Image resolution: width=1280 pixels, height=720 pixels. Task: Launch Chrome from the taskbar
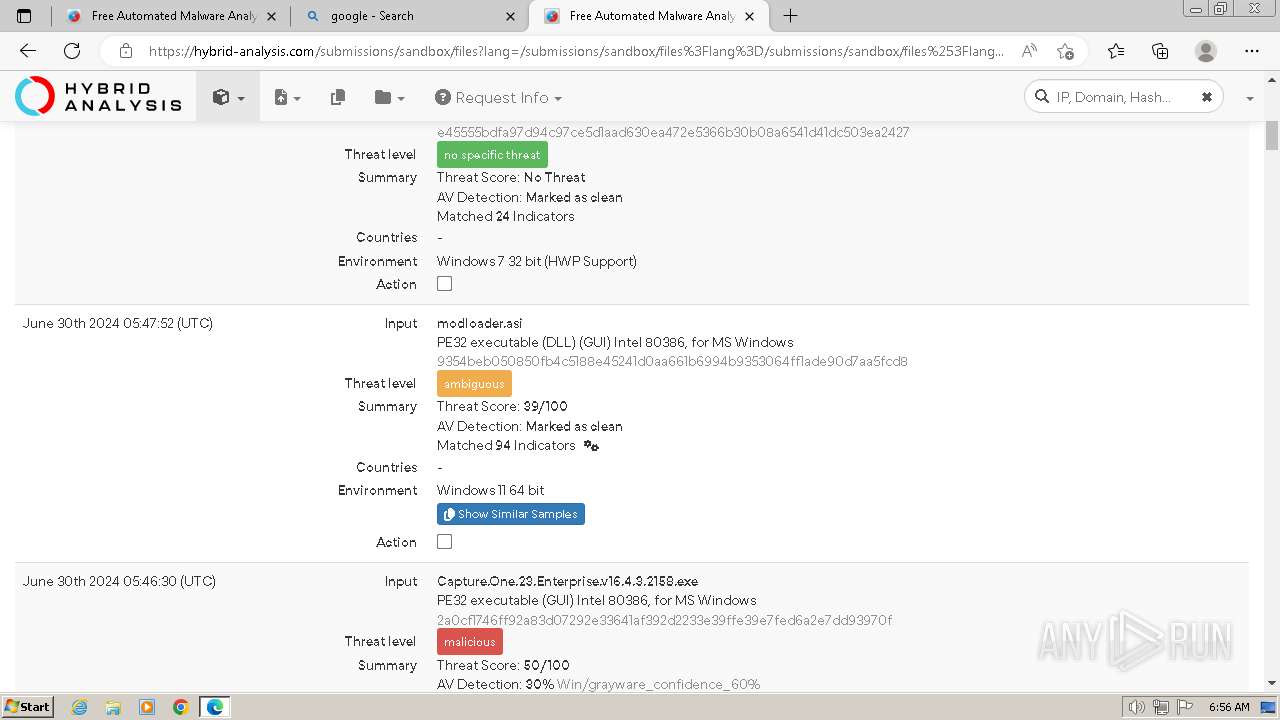(x=181, y=707)
